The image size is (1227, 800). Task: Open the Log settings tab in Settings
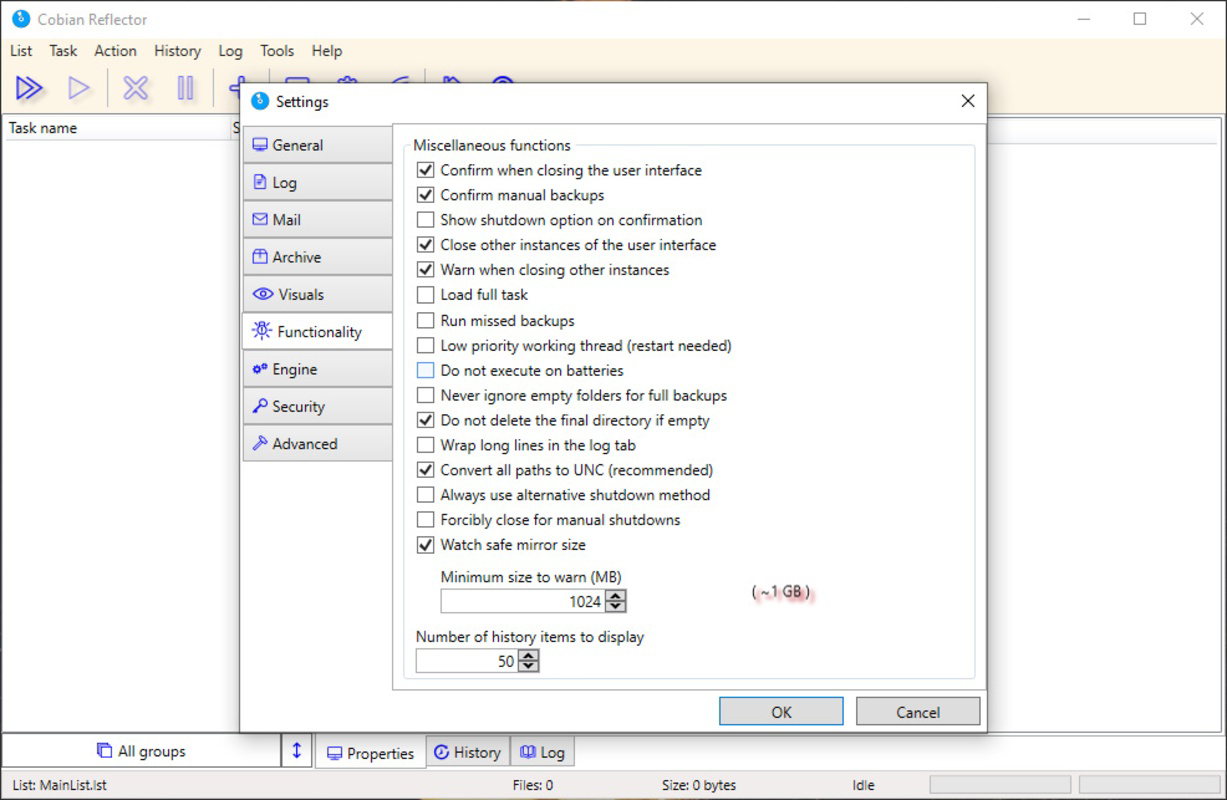[x=317, y=182]
